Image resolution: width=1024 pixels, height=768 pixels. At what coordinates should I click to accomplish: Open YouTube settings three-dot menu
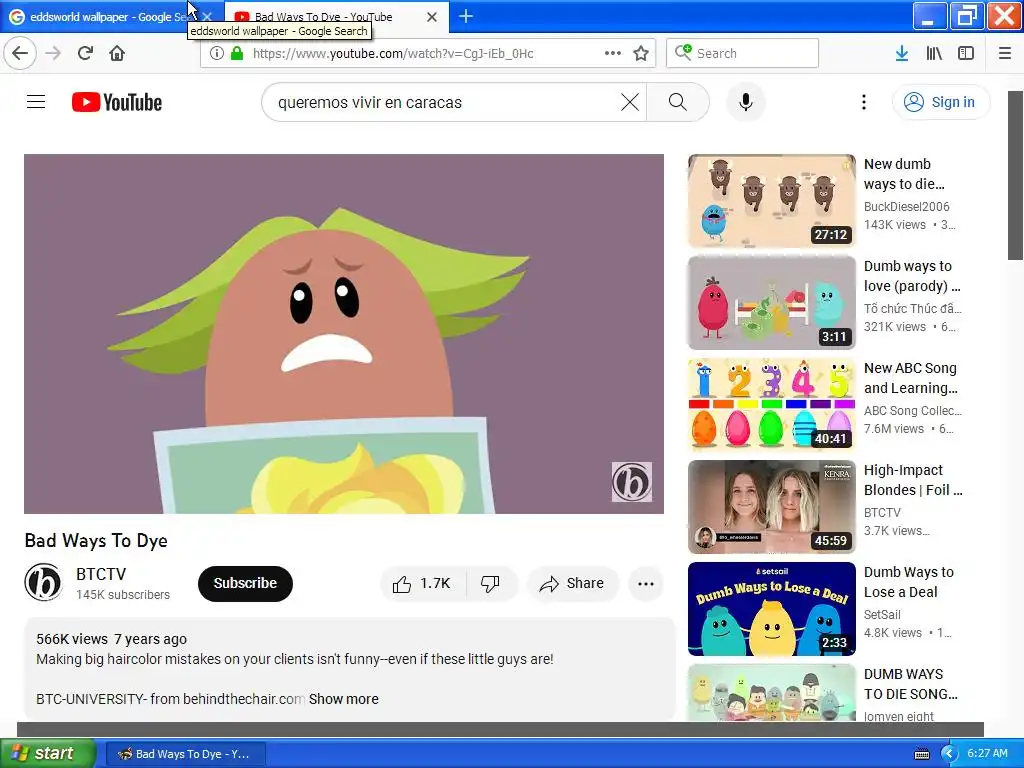point(863,102)
